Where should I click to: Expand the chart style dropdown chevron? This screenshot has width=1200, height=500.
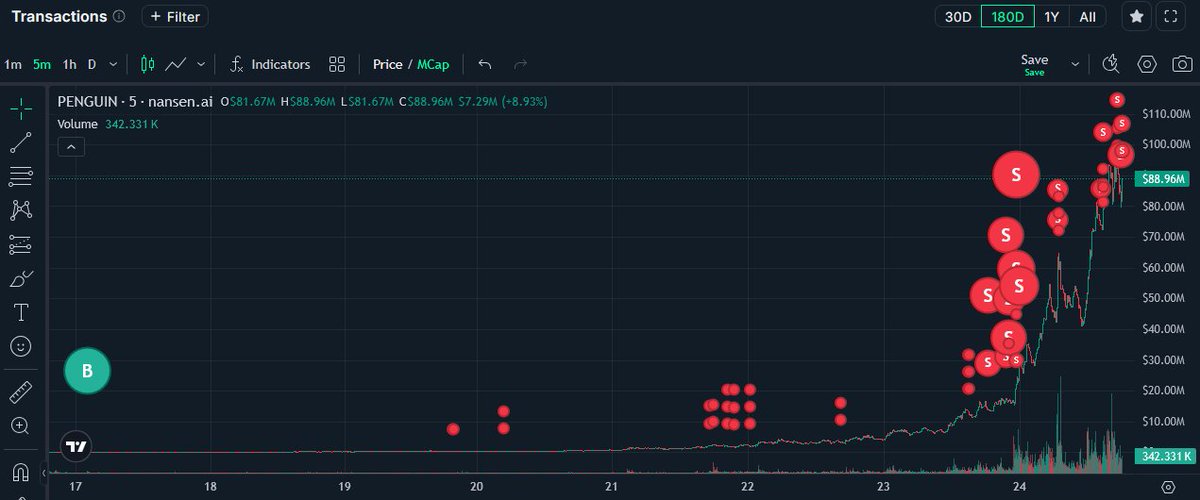click(201, 64)
